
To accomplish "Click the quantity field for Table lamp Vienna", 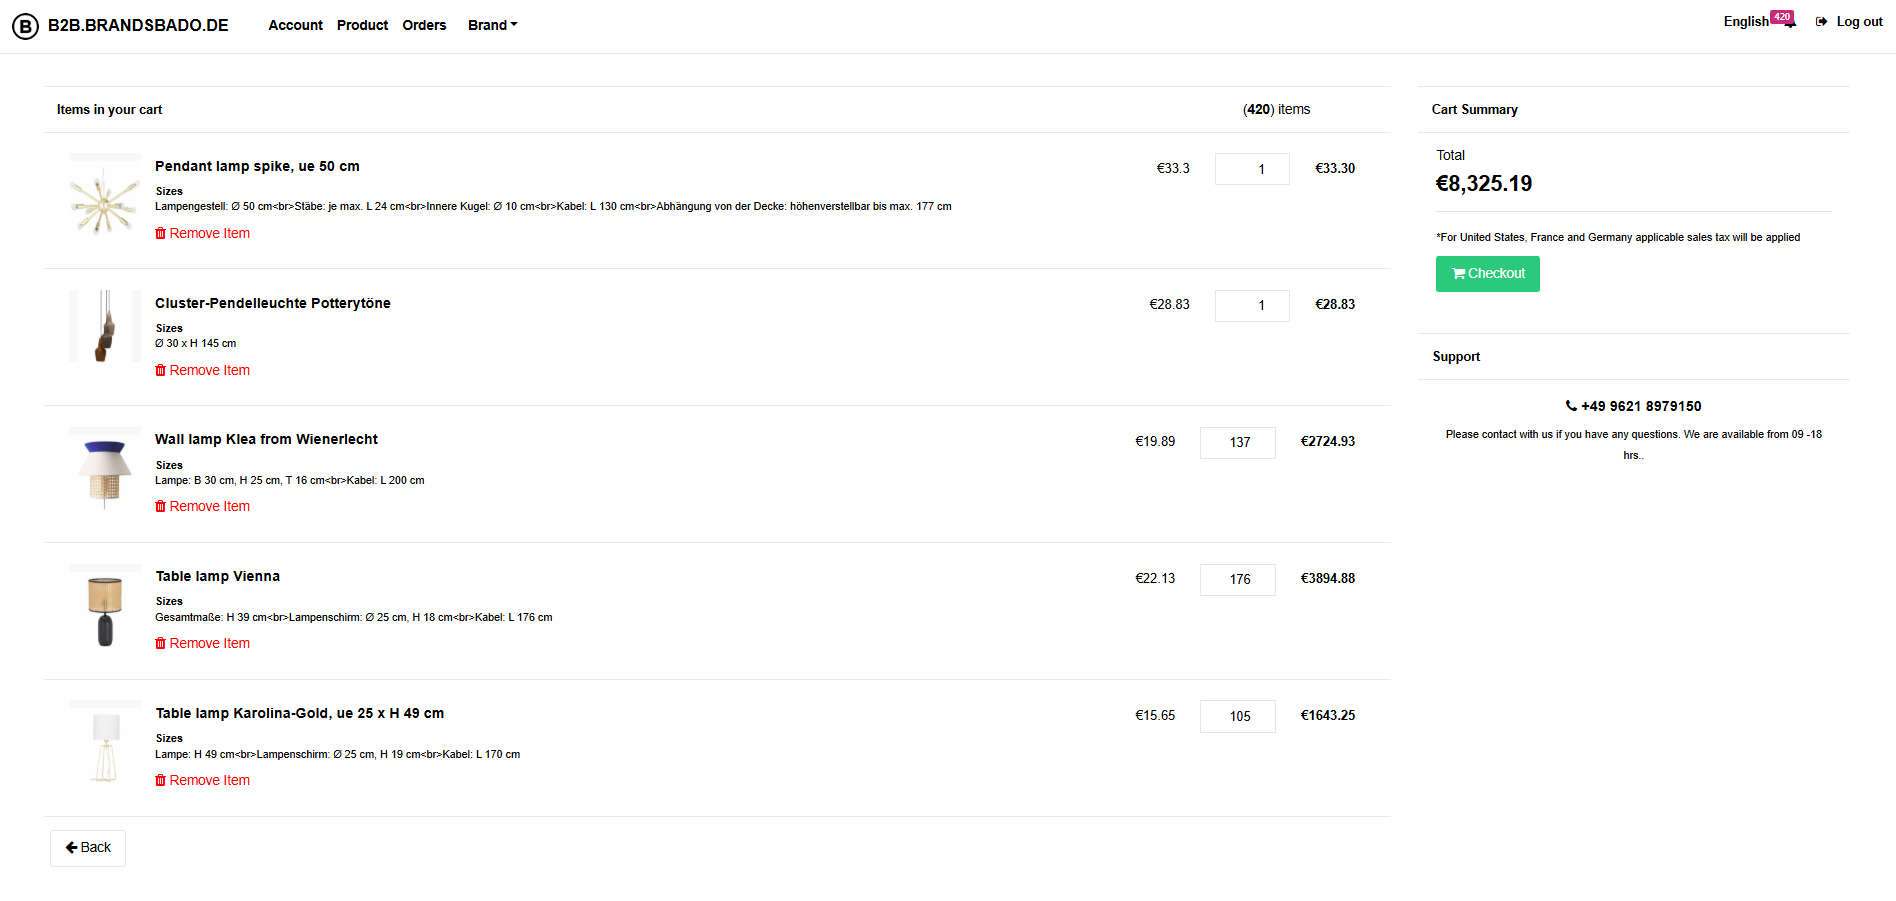I will (1238, 580).
